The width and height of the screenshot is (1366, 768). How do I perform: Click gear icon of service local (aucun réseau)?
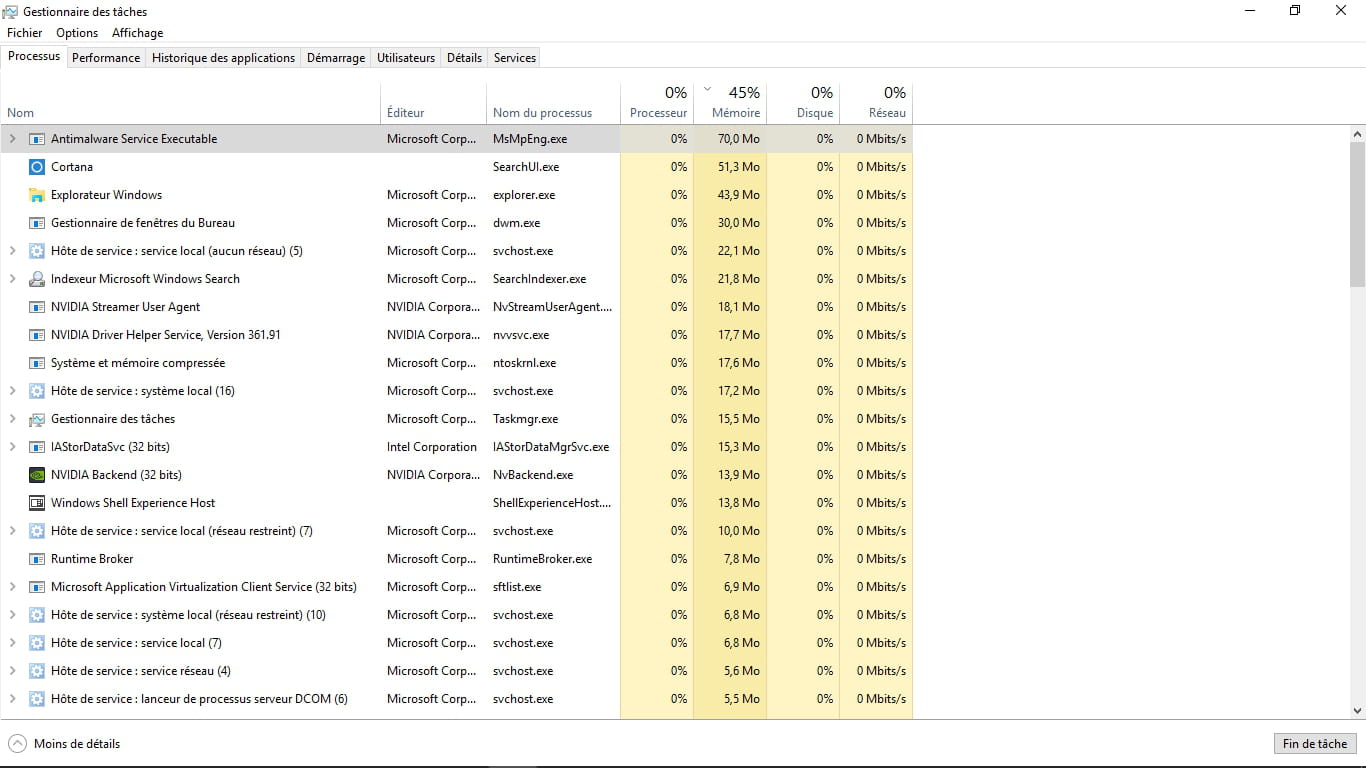point(37,251)
